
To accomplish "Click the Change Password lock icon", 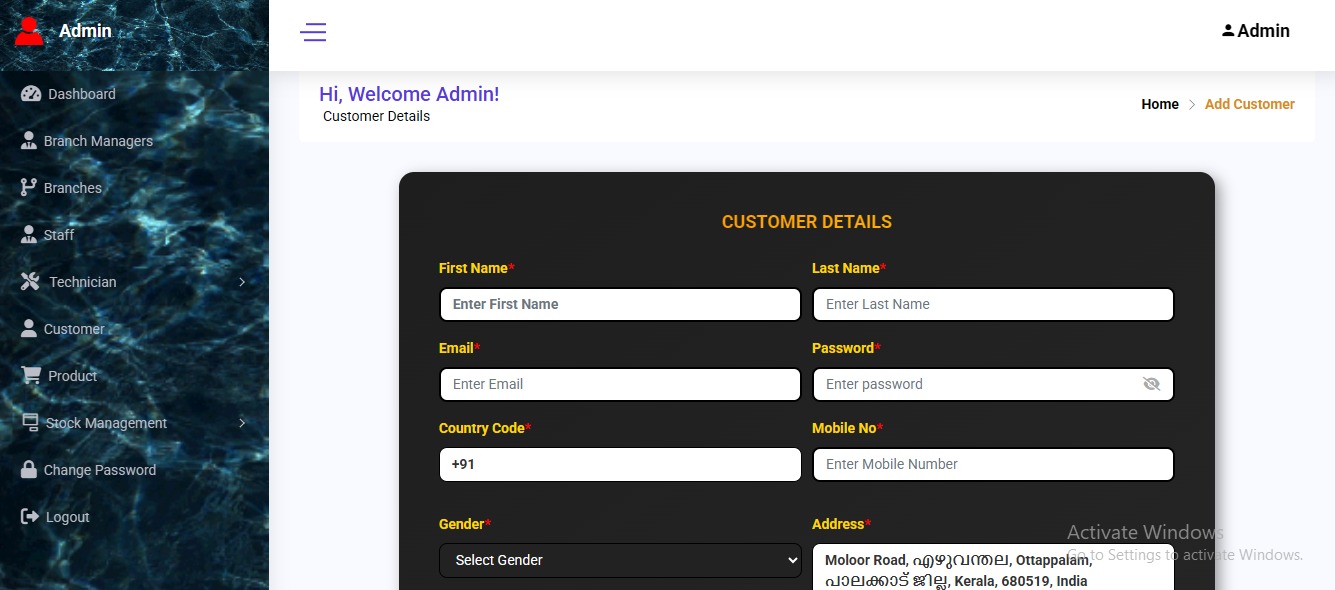I will (x=29, y=470).
